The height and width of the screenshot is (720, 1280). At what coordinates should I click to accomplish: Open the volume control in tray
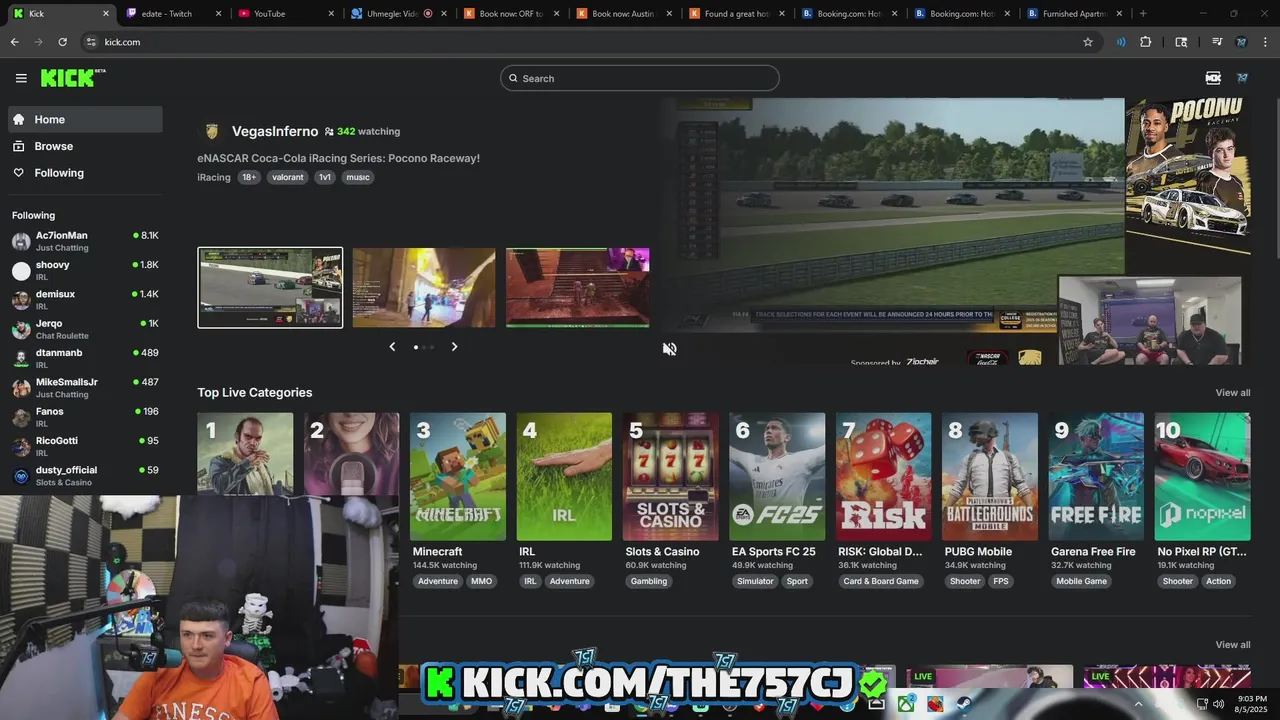click(1218, 704)
